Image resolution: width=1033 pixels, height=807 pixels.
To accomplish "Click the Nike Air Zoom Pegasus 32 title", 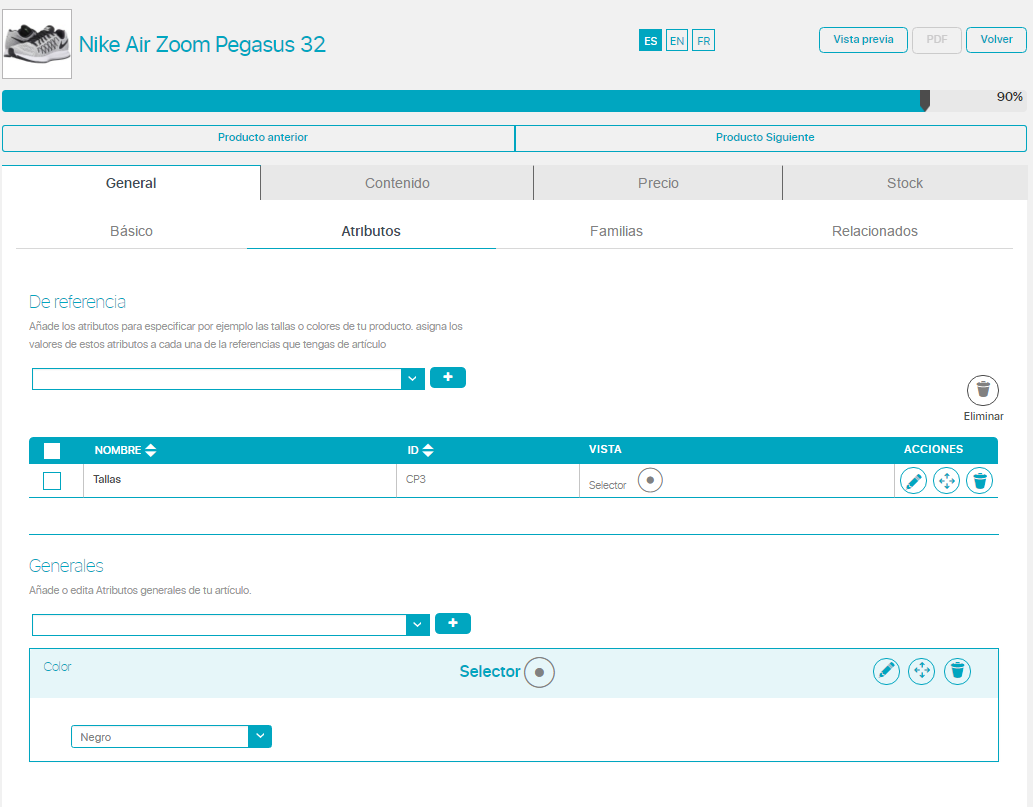I will pos(202,44).
